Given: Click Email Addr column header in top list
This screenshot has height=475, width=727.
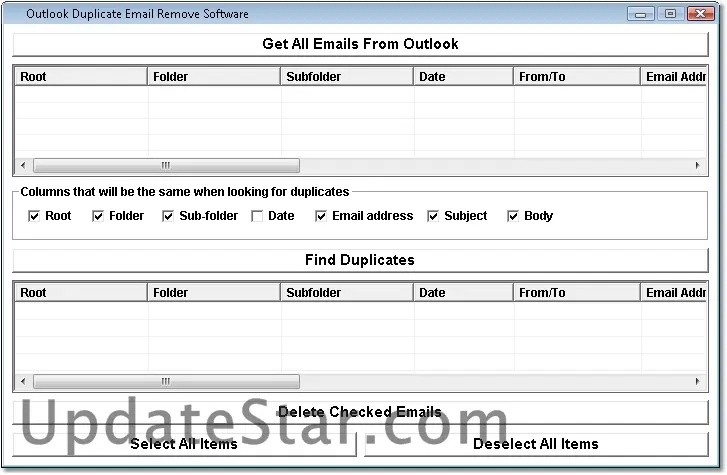Looking at the screenshot, I should [x=674, y=77].
